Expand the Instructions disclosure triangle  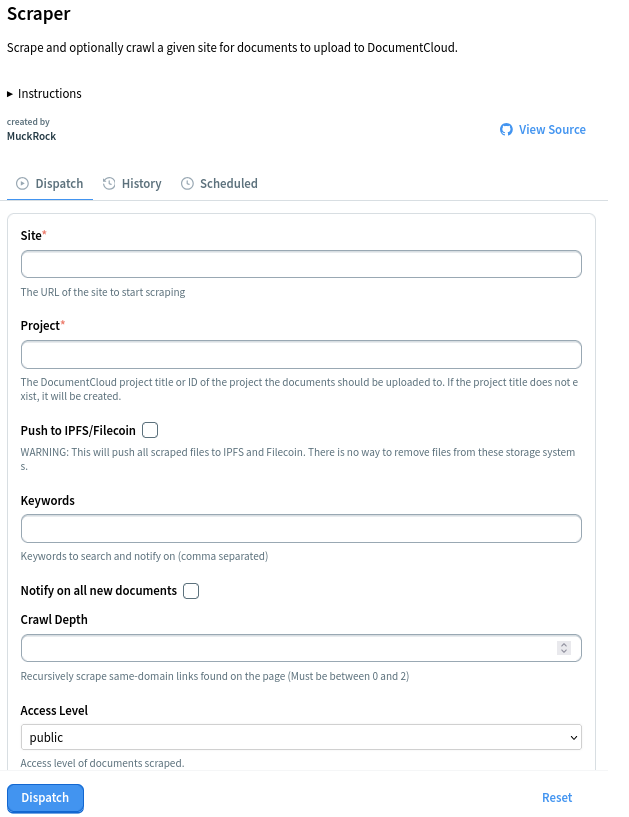click(10, 94)
